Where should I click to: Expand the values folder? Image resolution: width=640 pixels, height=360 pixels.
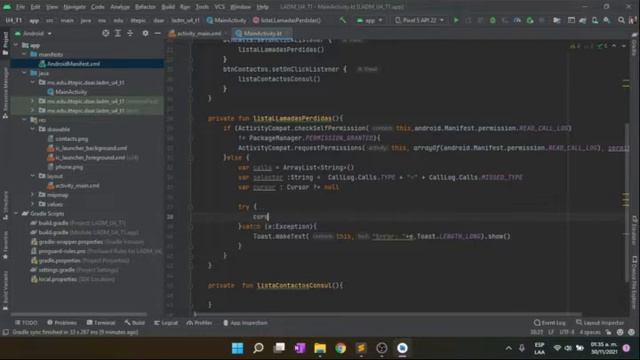pos(33,204)
